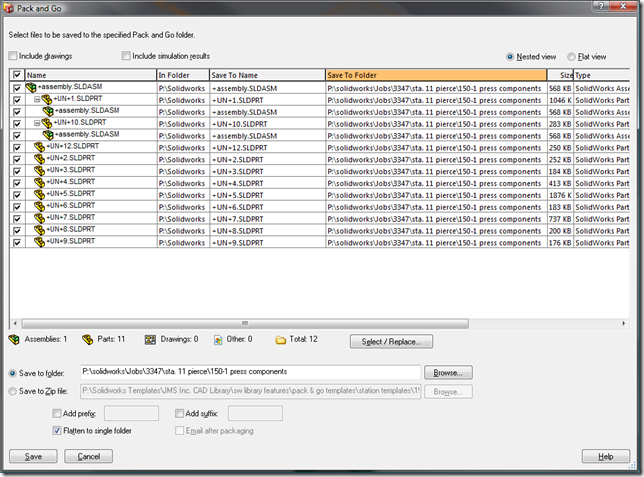
Task: Click the Pack and Go title bar icon
Action: (9, 8)
